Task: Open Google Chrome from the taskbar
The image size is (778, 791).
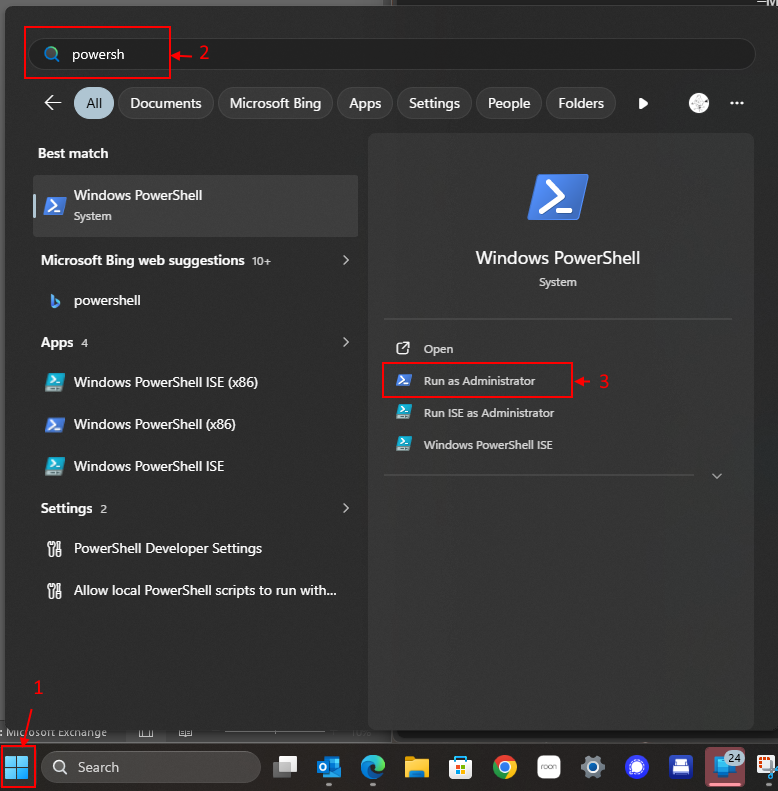Action: [505, 767]
